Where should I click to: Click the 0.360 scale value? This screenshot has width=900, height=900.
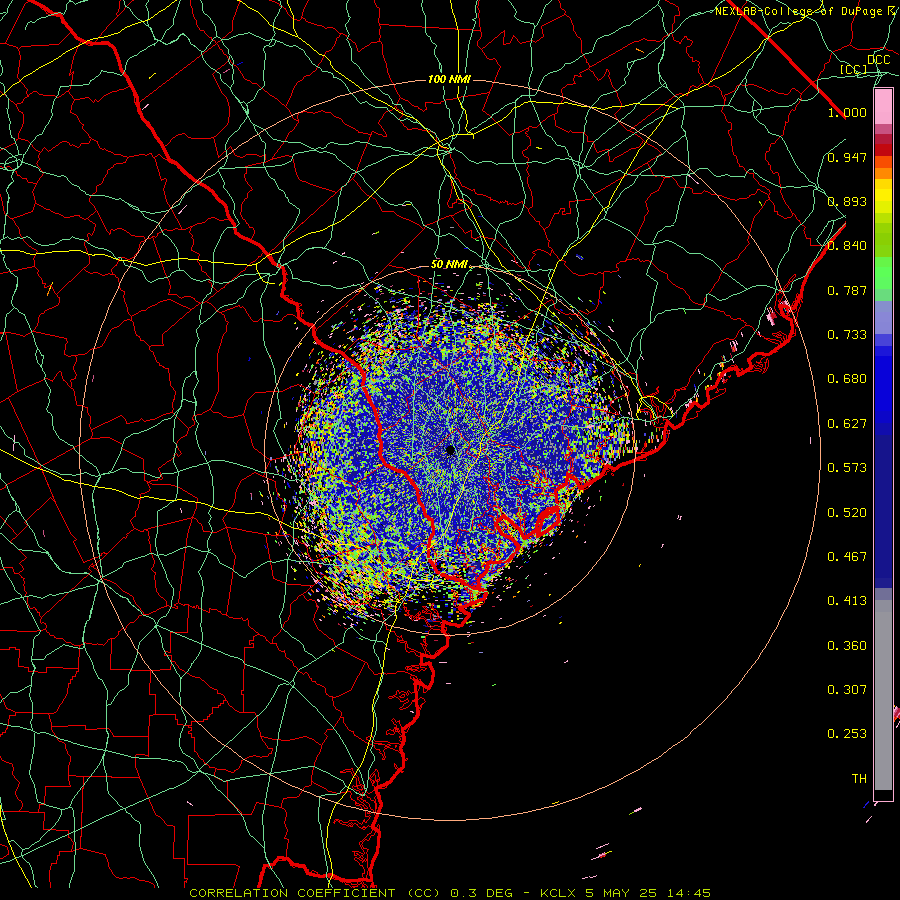point(847,645)
